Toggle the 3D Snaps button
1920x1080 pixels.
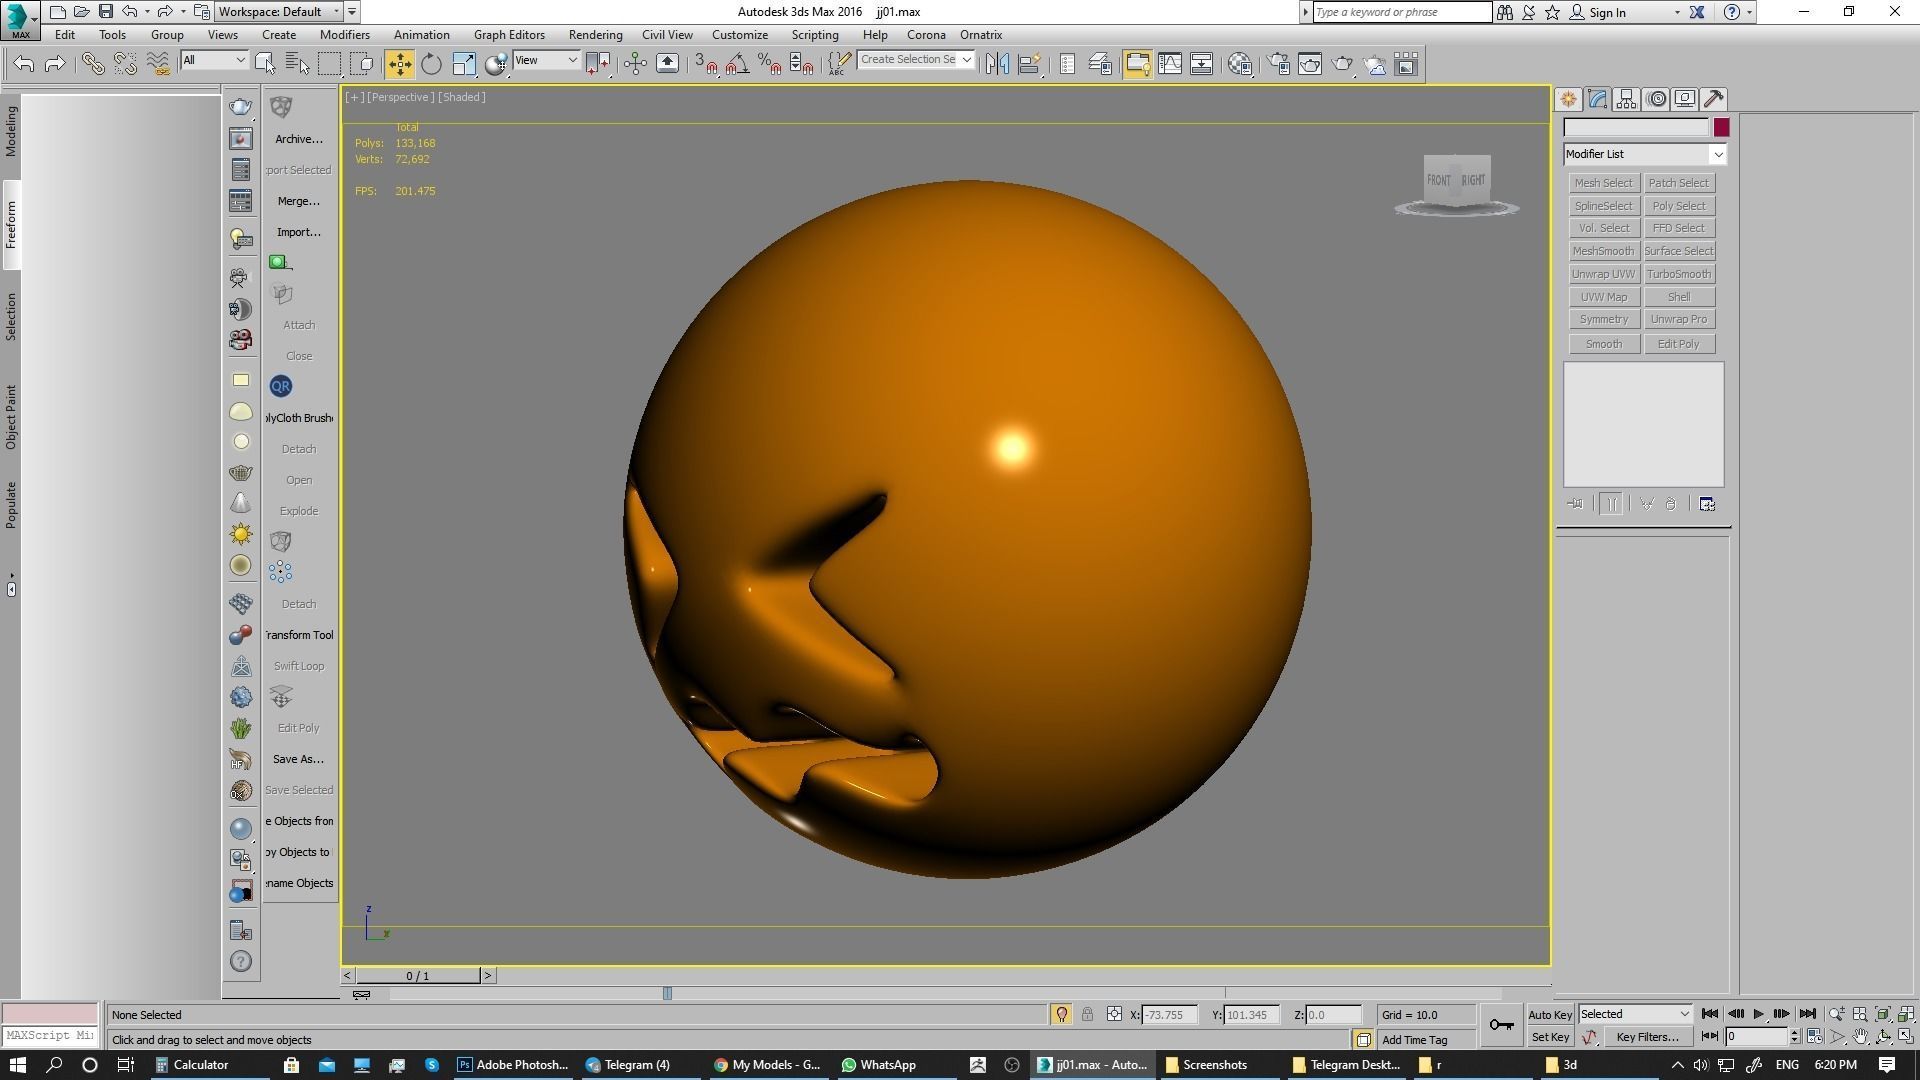[x=705, y=64]
